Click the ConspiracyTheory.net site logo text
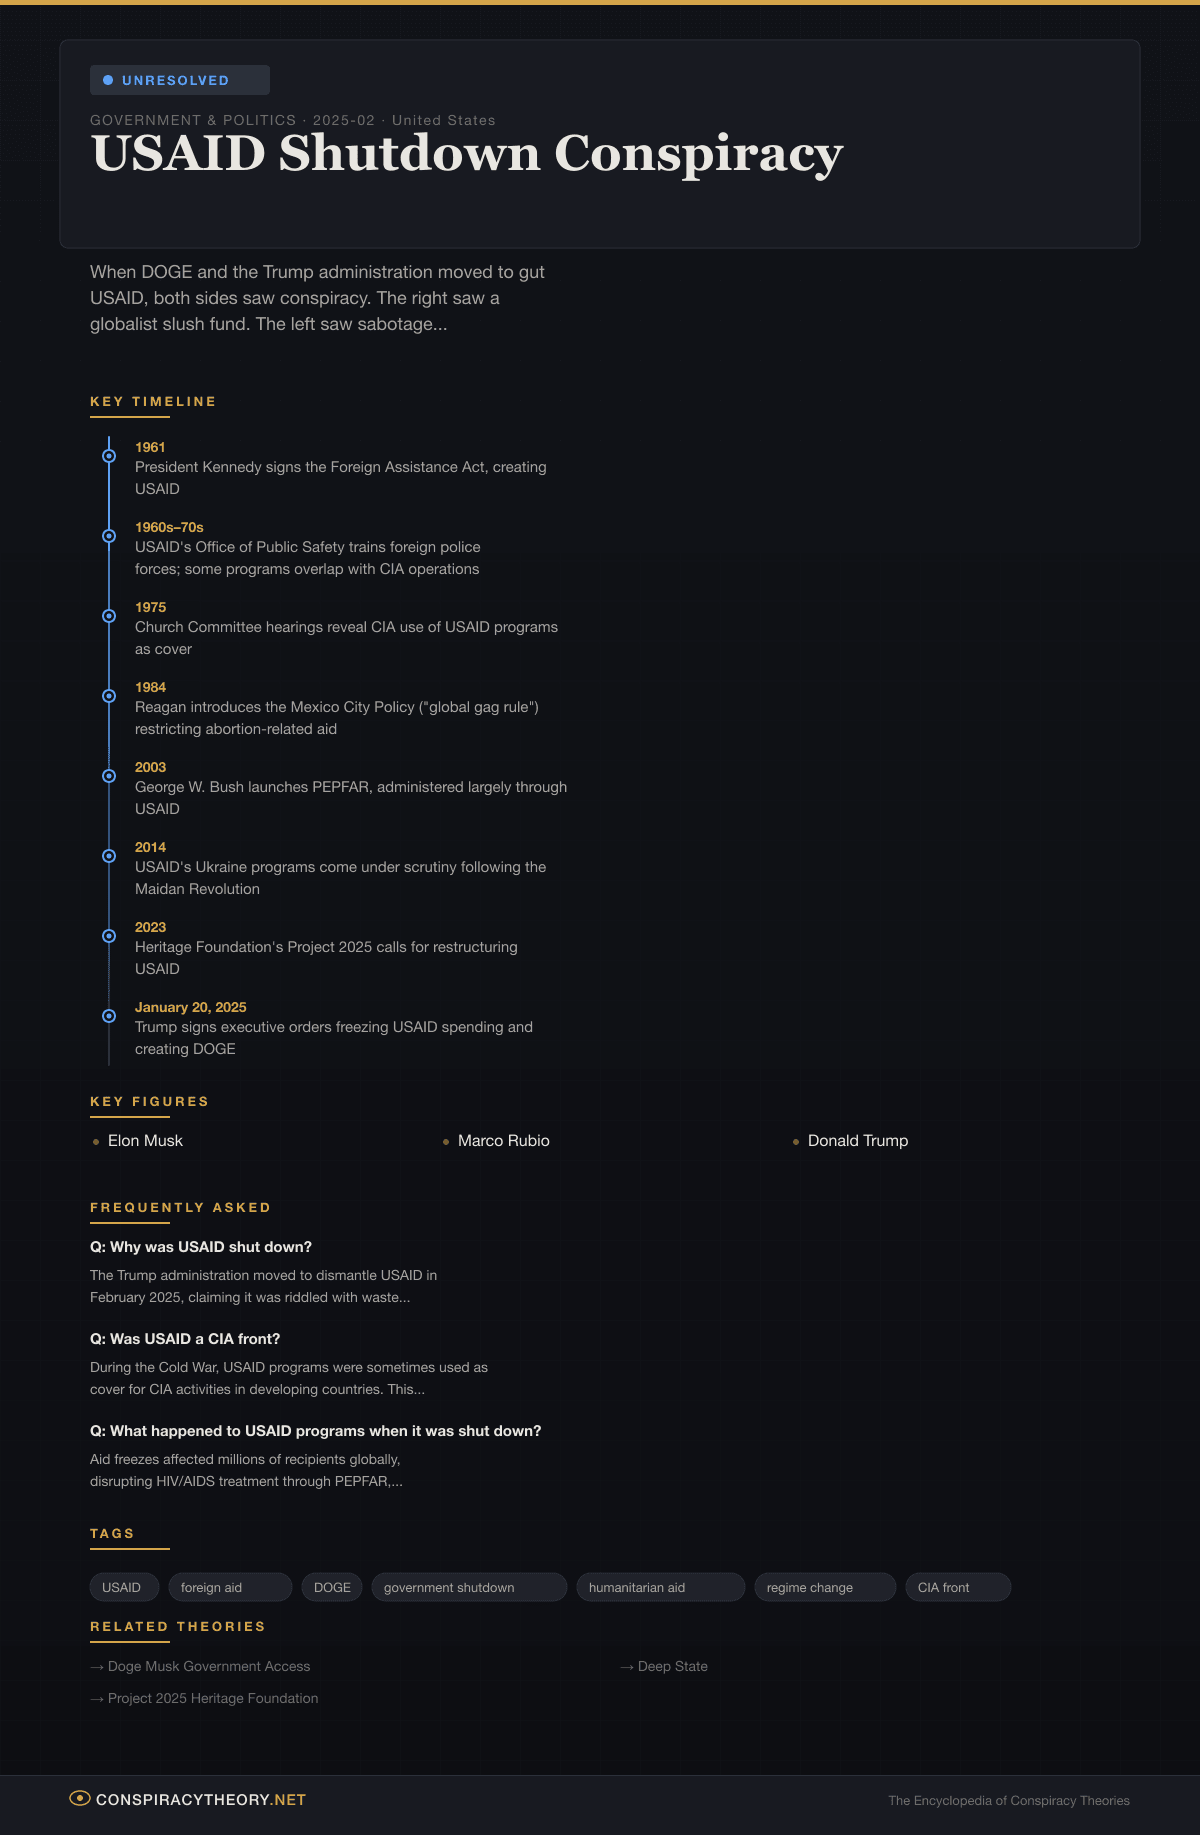 (200, 1799)
